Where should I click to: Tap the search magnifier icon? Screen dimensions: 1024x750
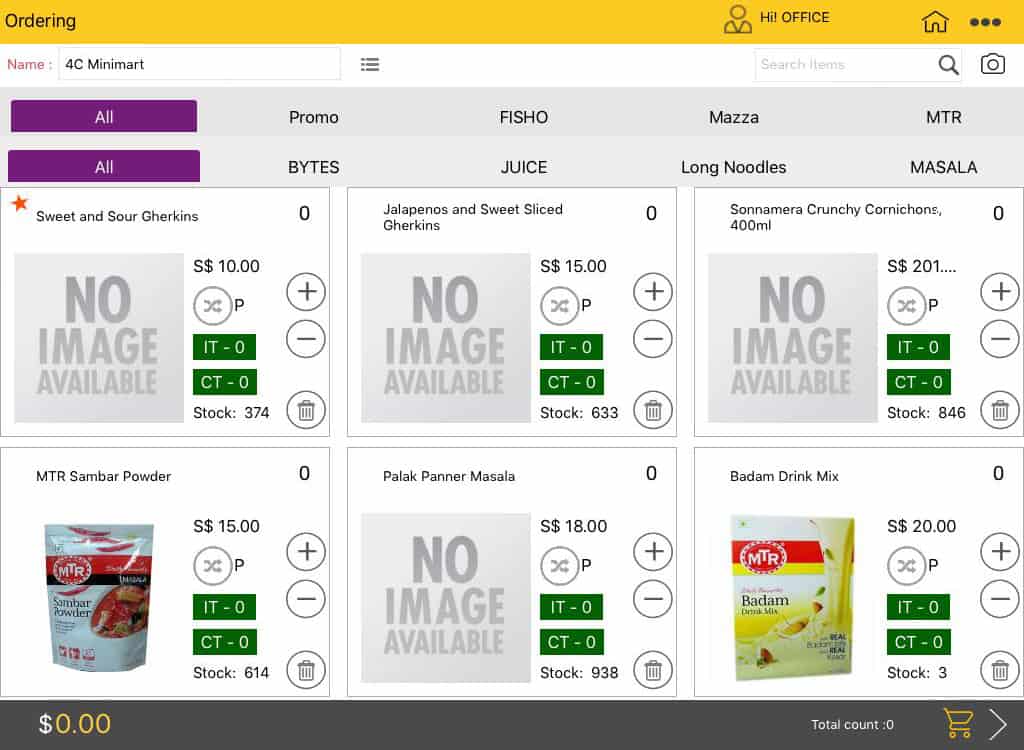[x=948, y=65]
